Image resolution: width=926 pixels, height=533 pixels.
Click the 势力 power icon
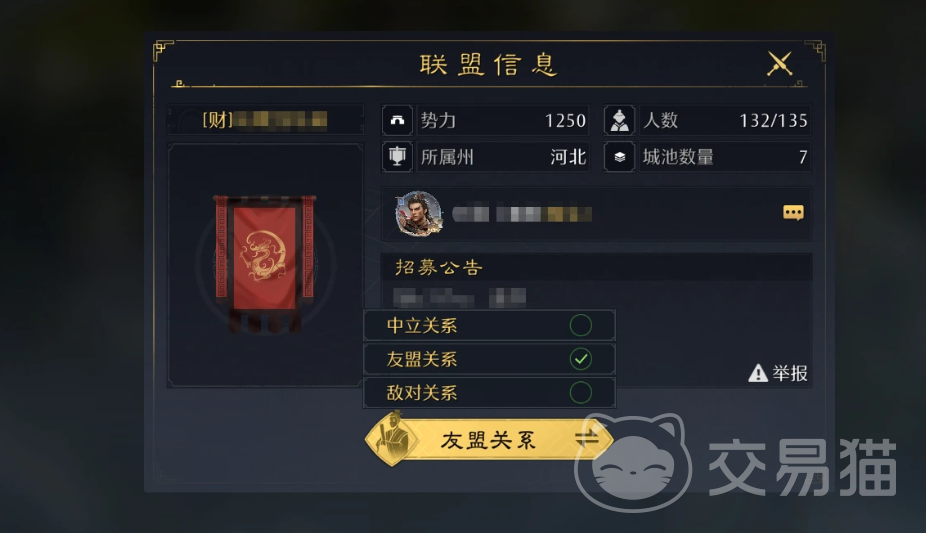click(x=397, y=120)
